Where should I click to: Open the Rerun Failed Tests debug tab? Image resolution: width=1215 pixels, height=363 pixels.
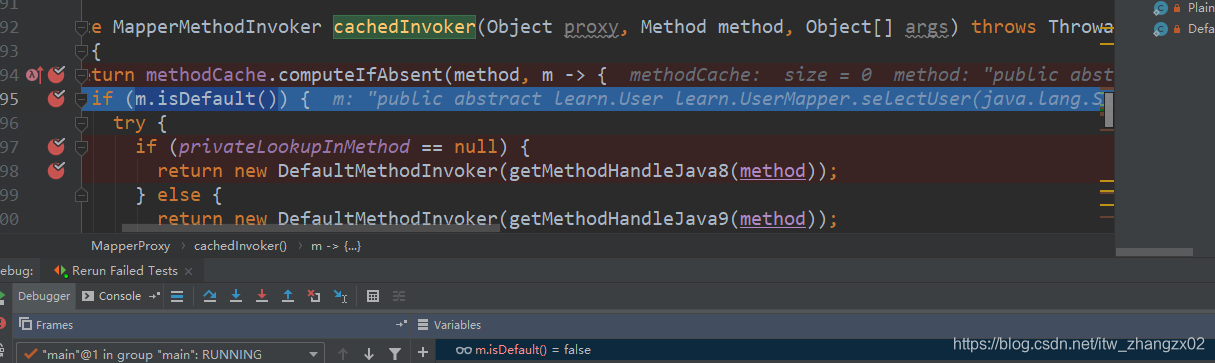pyautogui.click(x=123, y=271)
